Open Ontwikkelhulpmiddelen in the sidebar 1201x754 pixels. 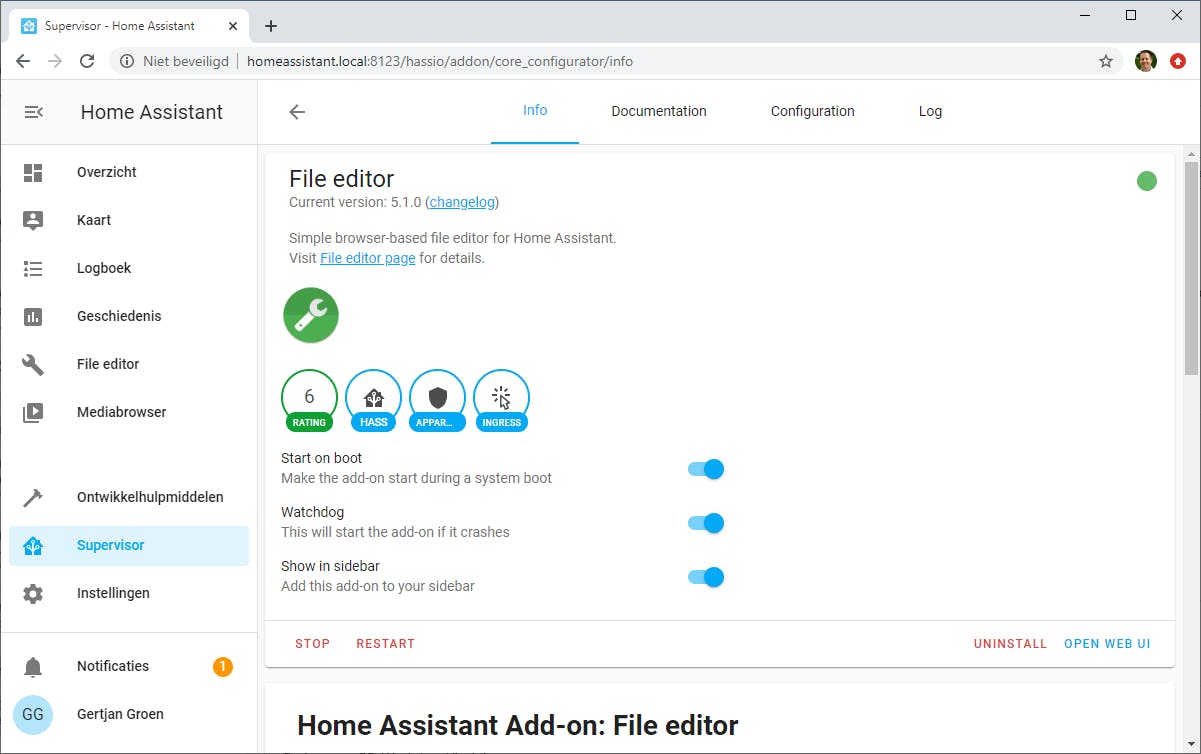129,497
